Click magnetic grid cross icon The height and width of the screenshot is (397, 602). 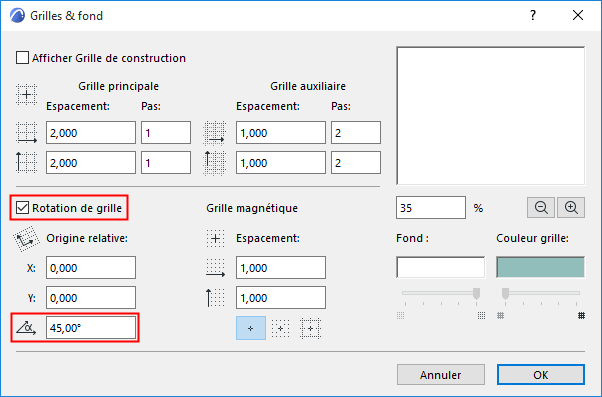point(215,239)
